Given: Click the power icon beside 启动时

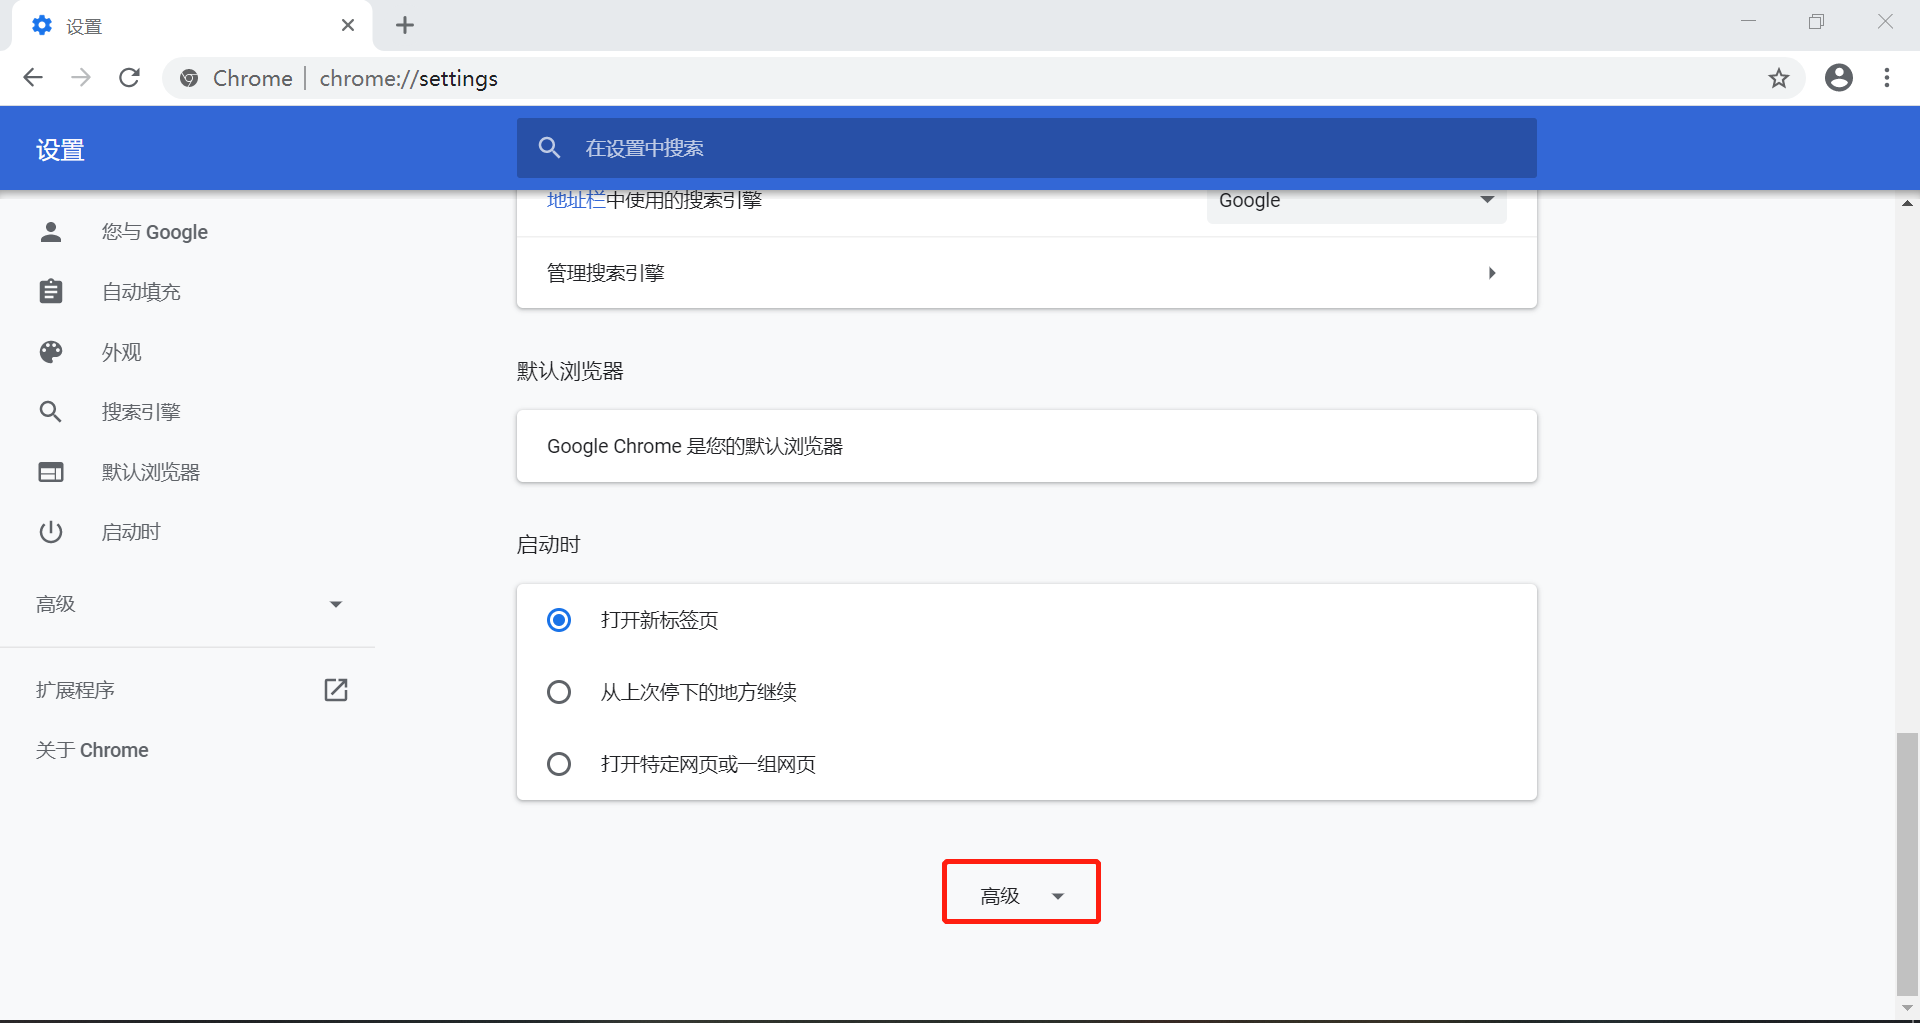Looking at the screenshot, I should coord(51,532).
